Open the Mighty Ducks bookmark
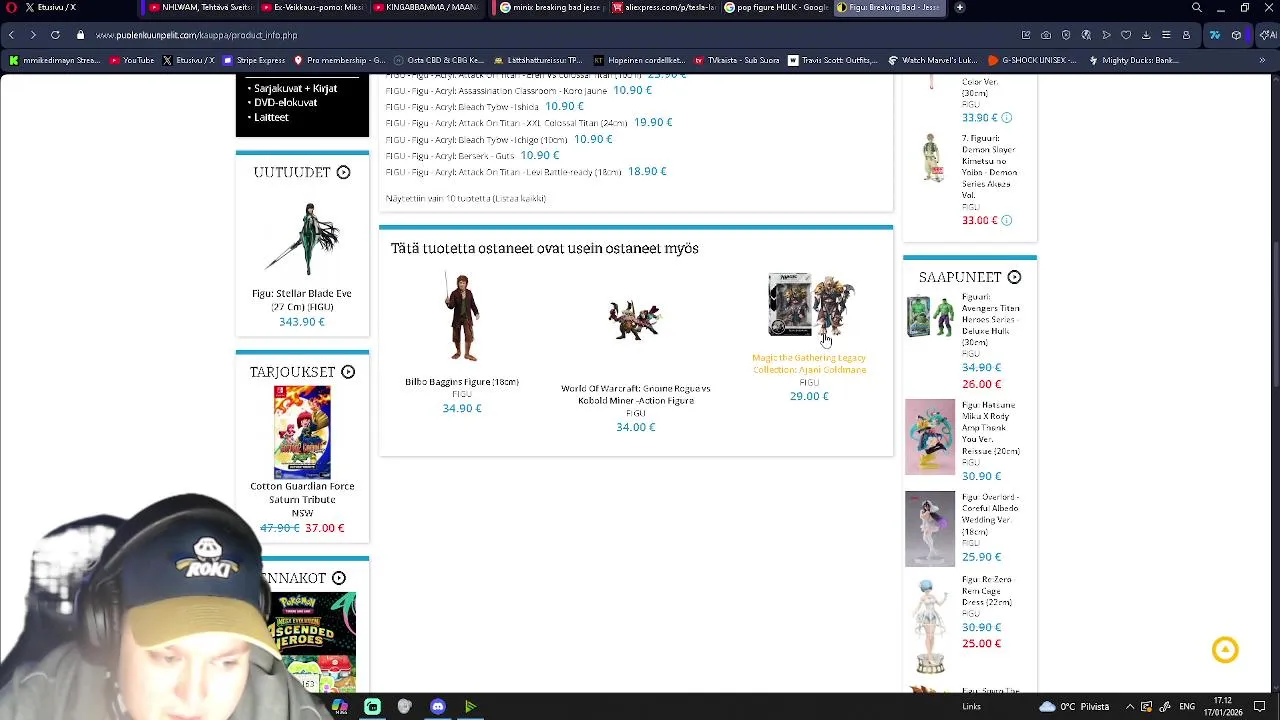The width and height of the screenshot is (1280, 720). pyautogui.click(x=1133, y=60)
